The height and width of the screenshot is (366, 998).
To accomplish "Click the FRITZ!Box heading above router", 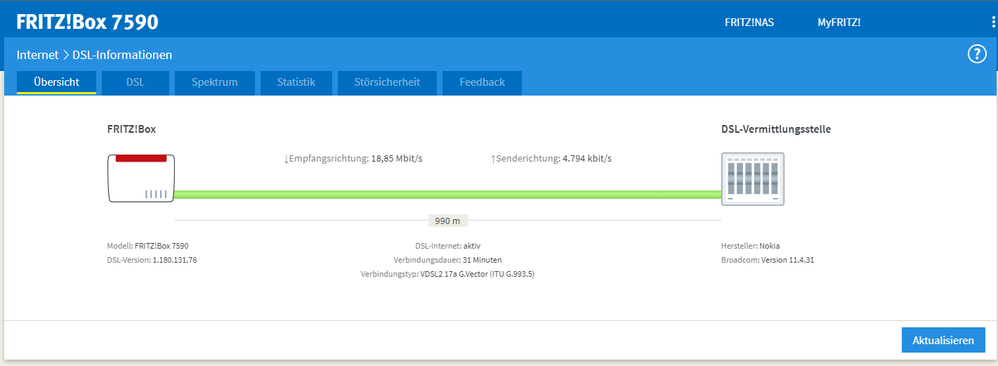I will pyautogui.click(x=132, y=129).
